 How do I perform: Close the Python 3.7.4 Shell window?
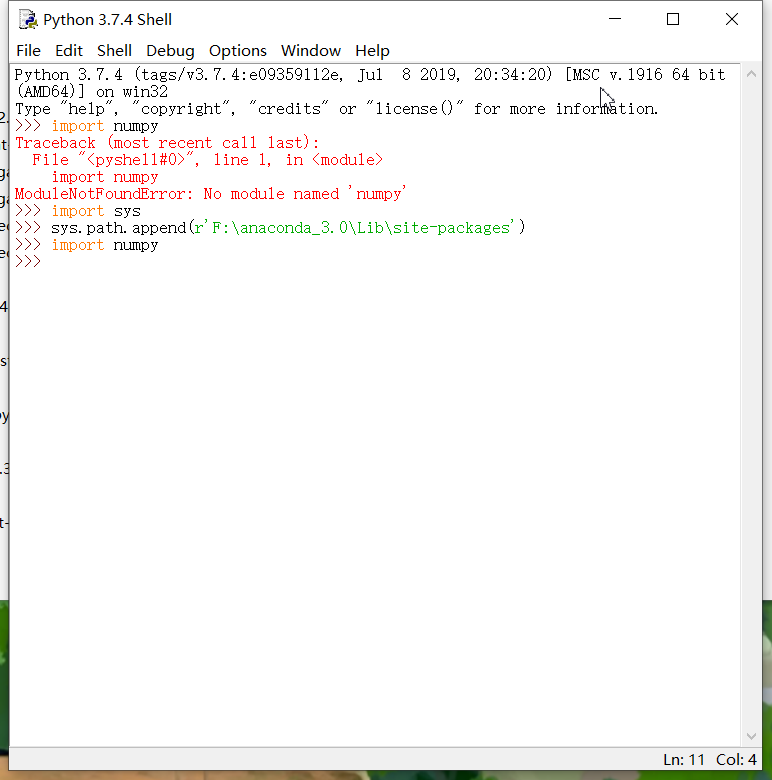coord(732,19)
